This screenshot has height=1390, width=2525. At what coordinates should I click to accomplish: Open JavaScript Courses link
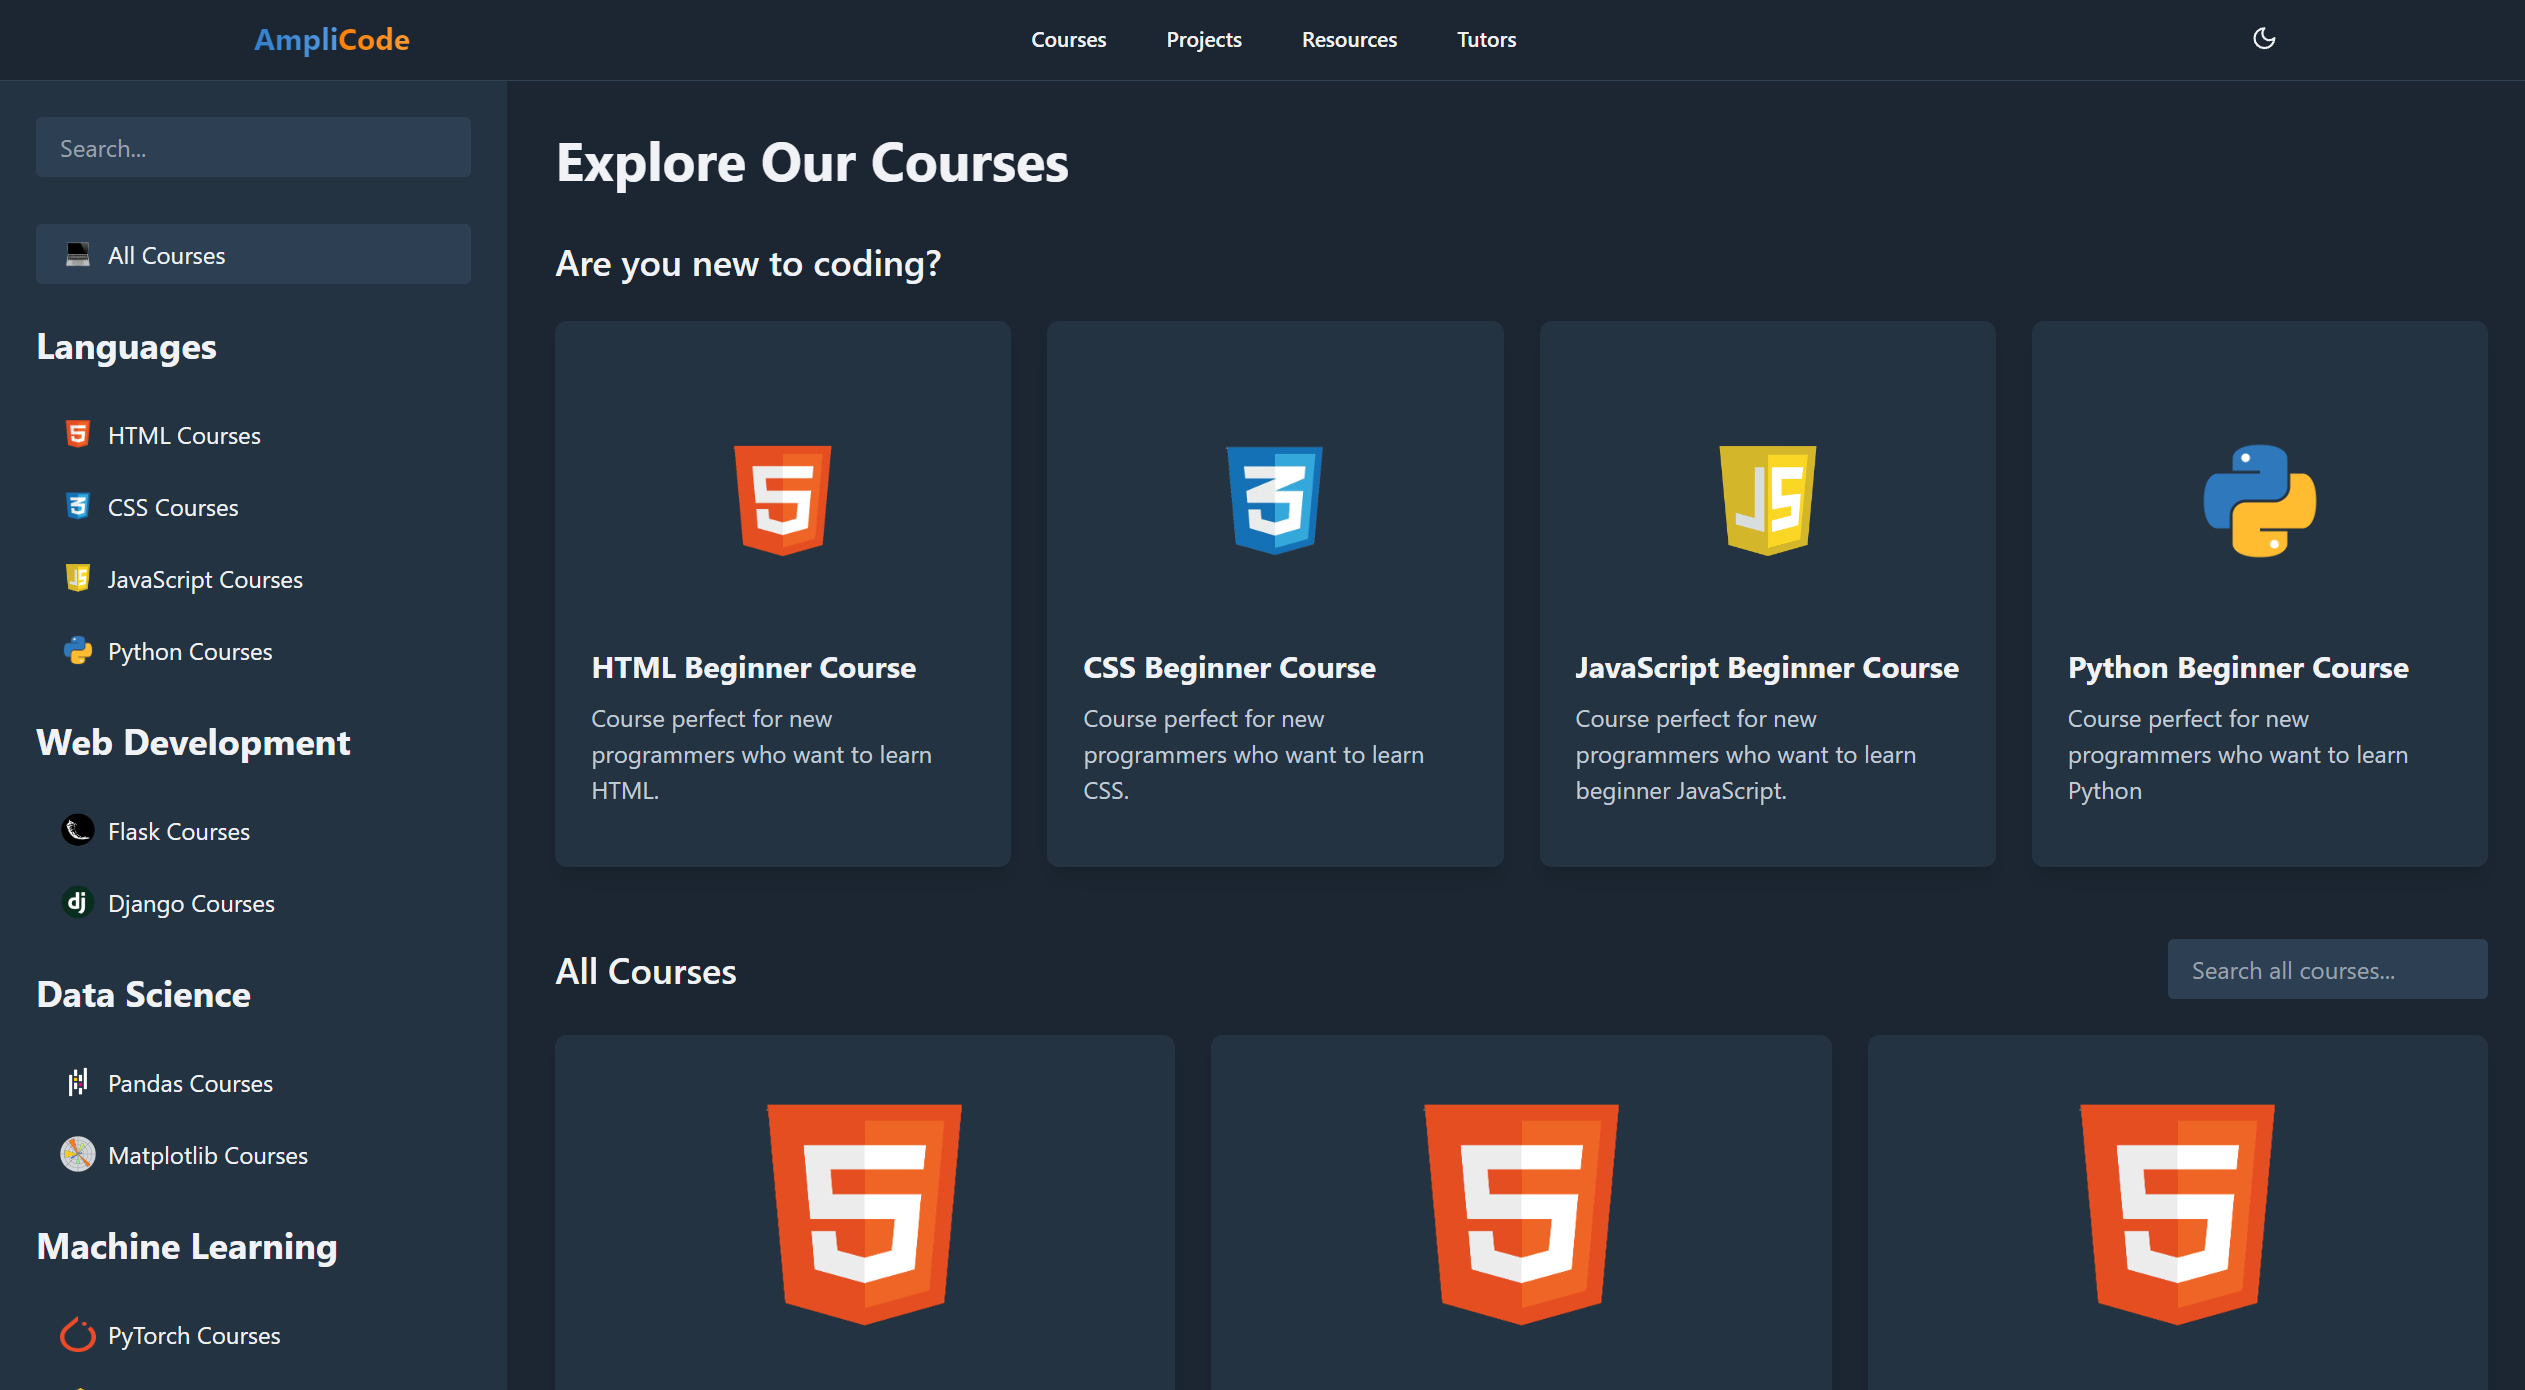205,580
